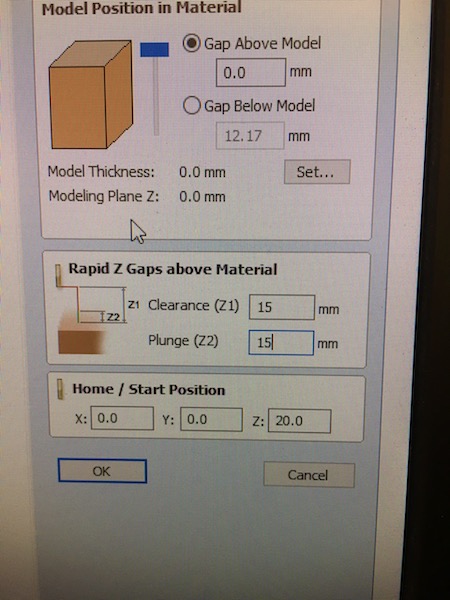Click the Plunge (Z2) input field
The width and height of the screenshot is (450, 600).
point(281,342)
